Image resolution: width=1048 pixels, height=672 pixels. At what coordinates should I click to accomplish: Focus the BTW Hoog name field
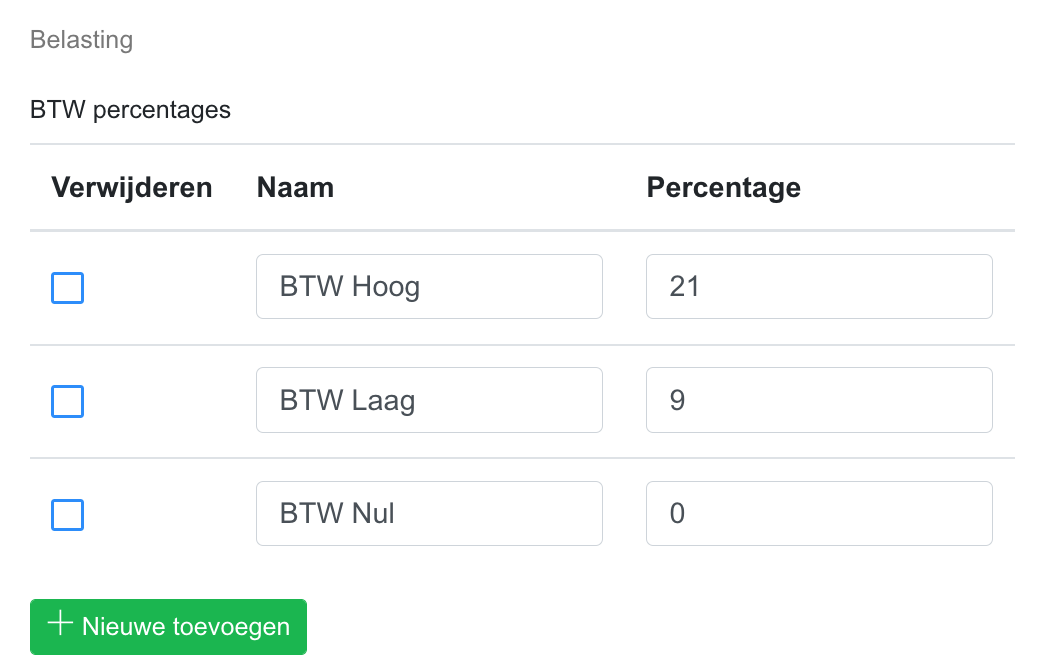coord(429,287)
